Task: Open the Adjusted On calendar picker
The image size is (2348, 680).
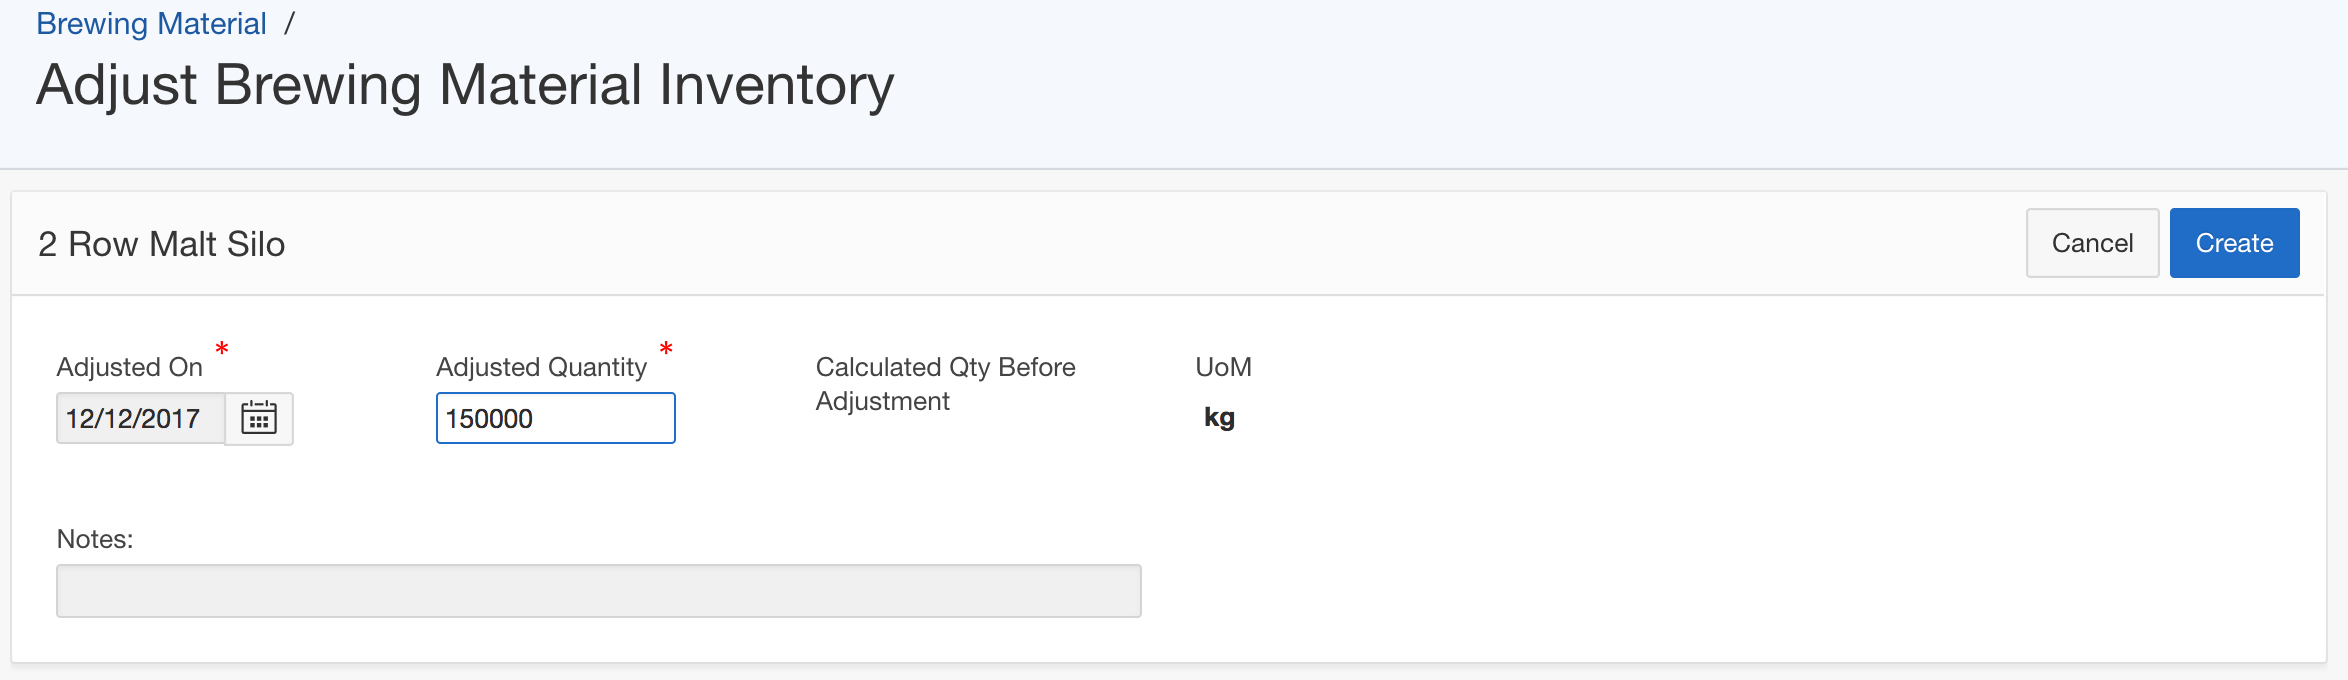Action: (x=259, y=418)
